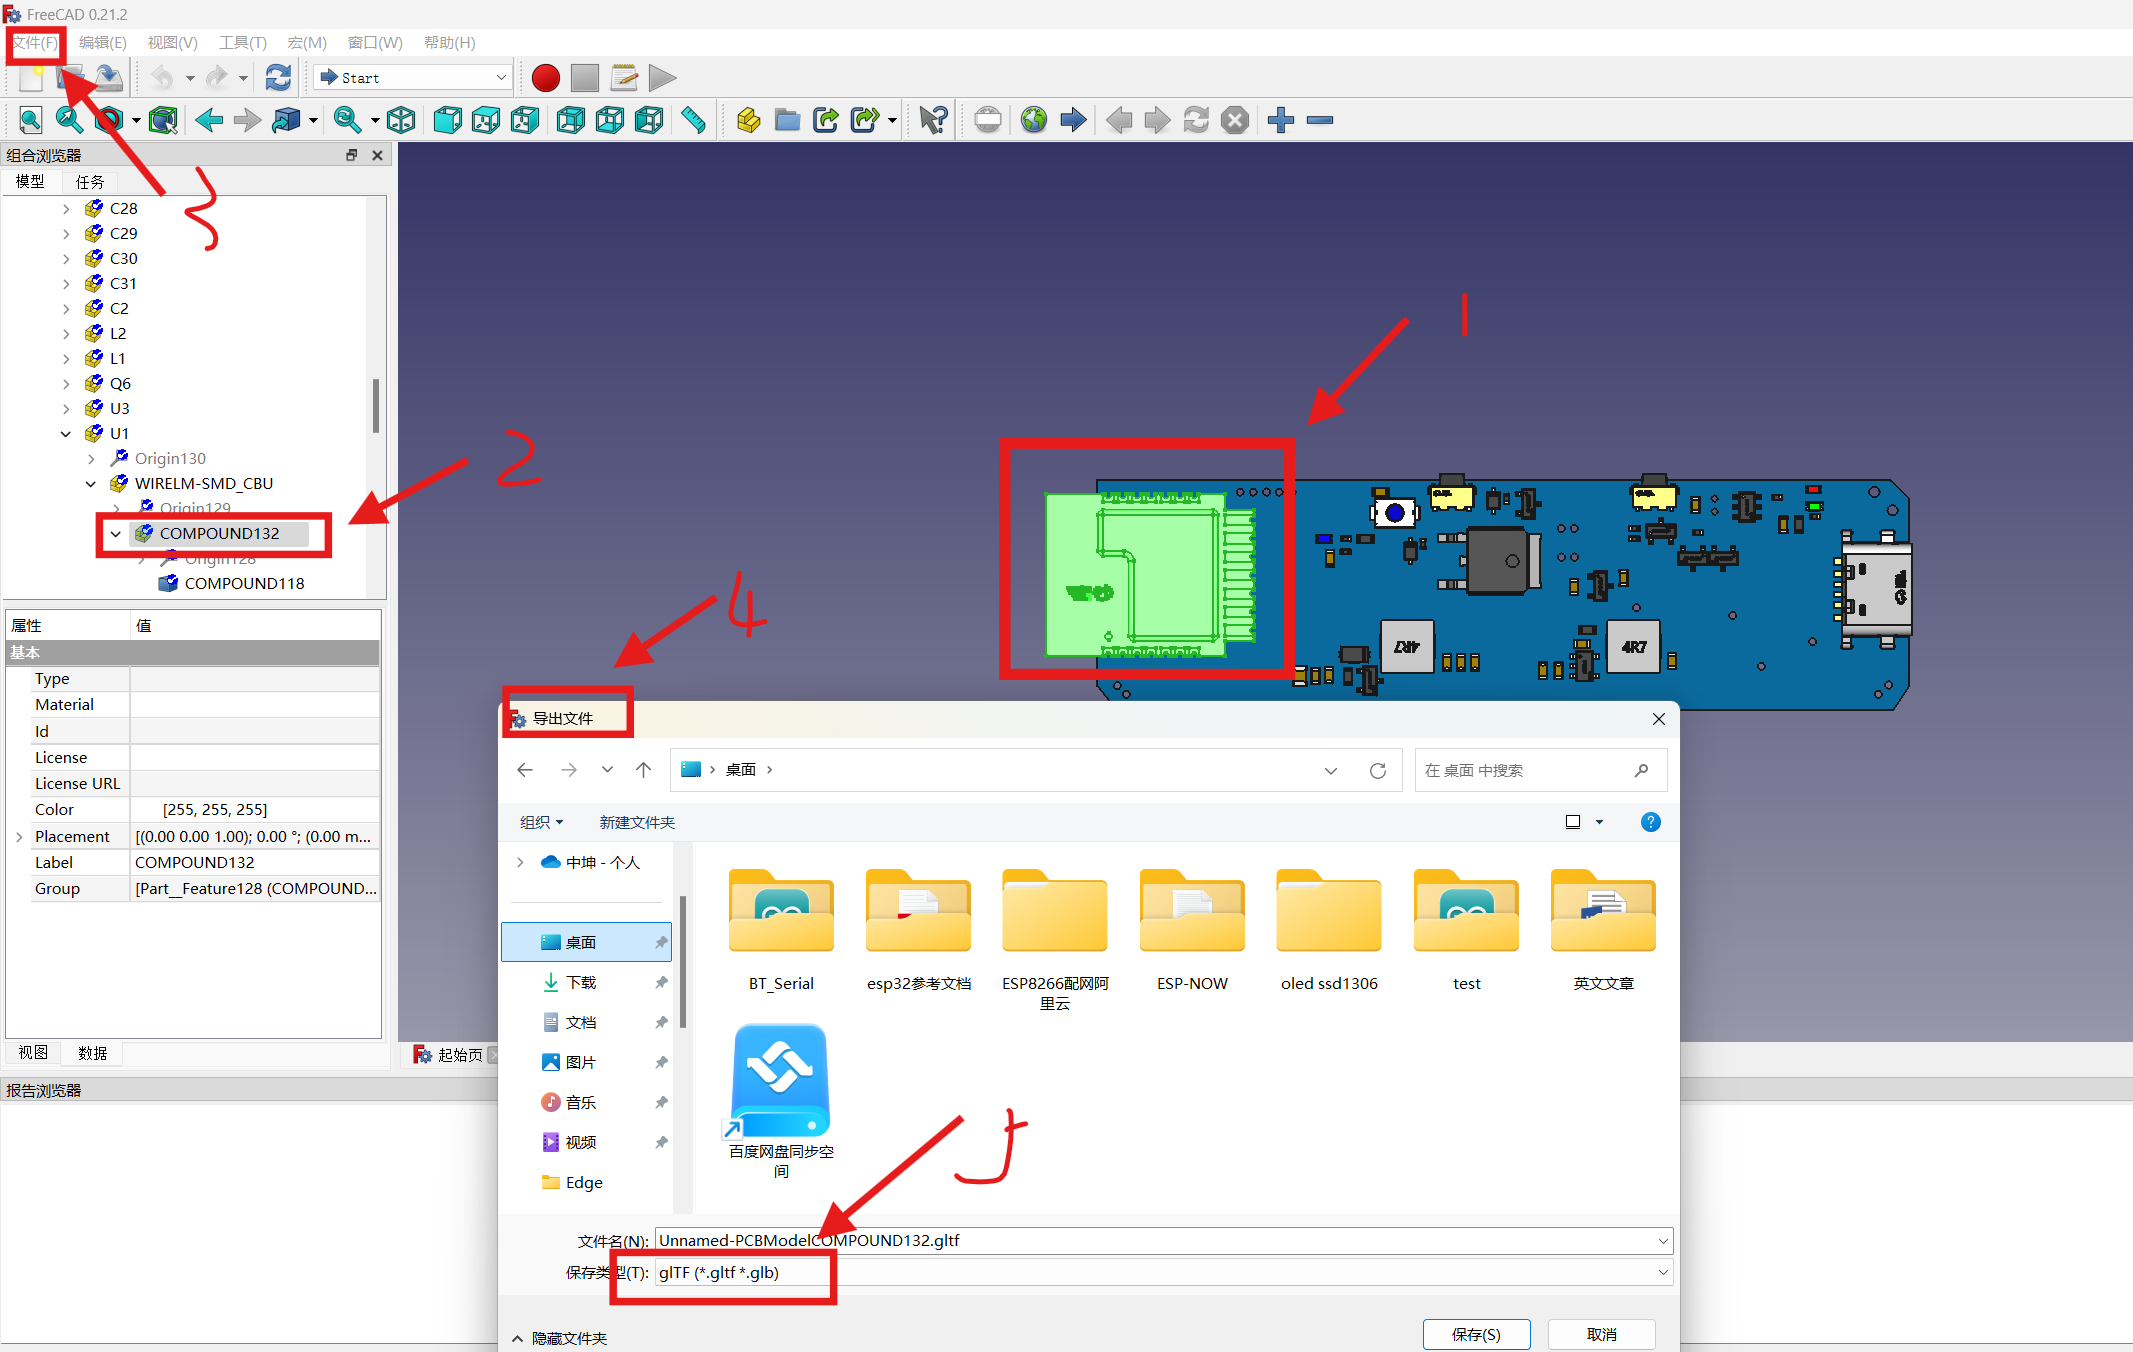Open the 文件(F) menu
This screenshot has height=1352, width=2133.
tap(35, 43)
